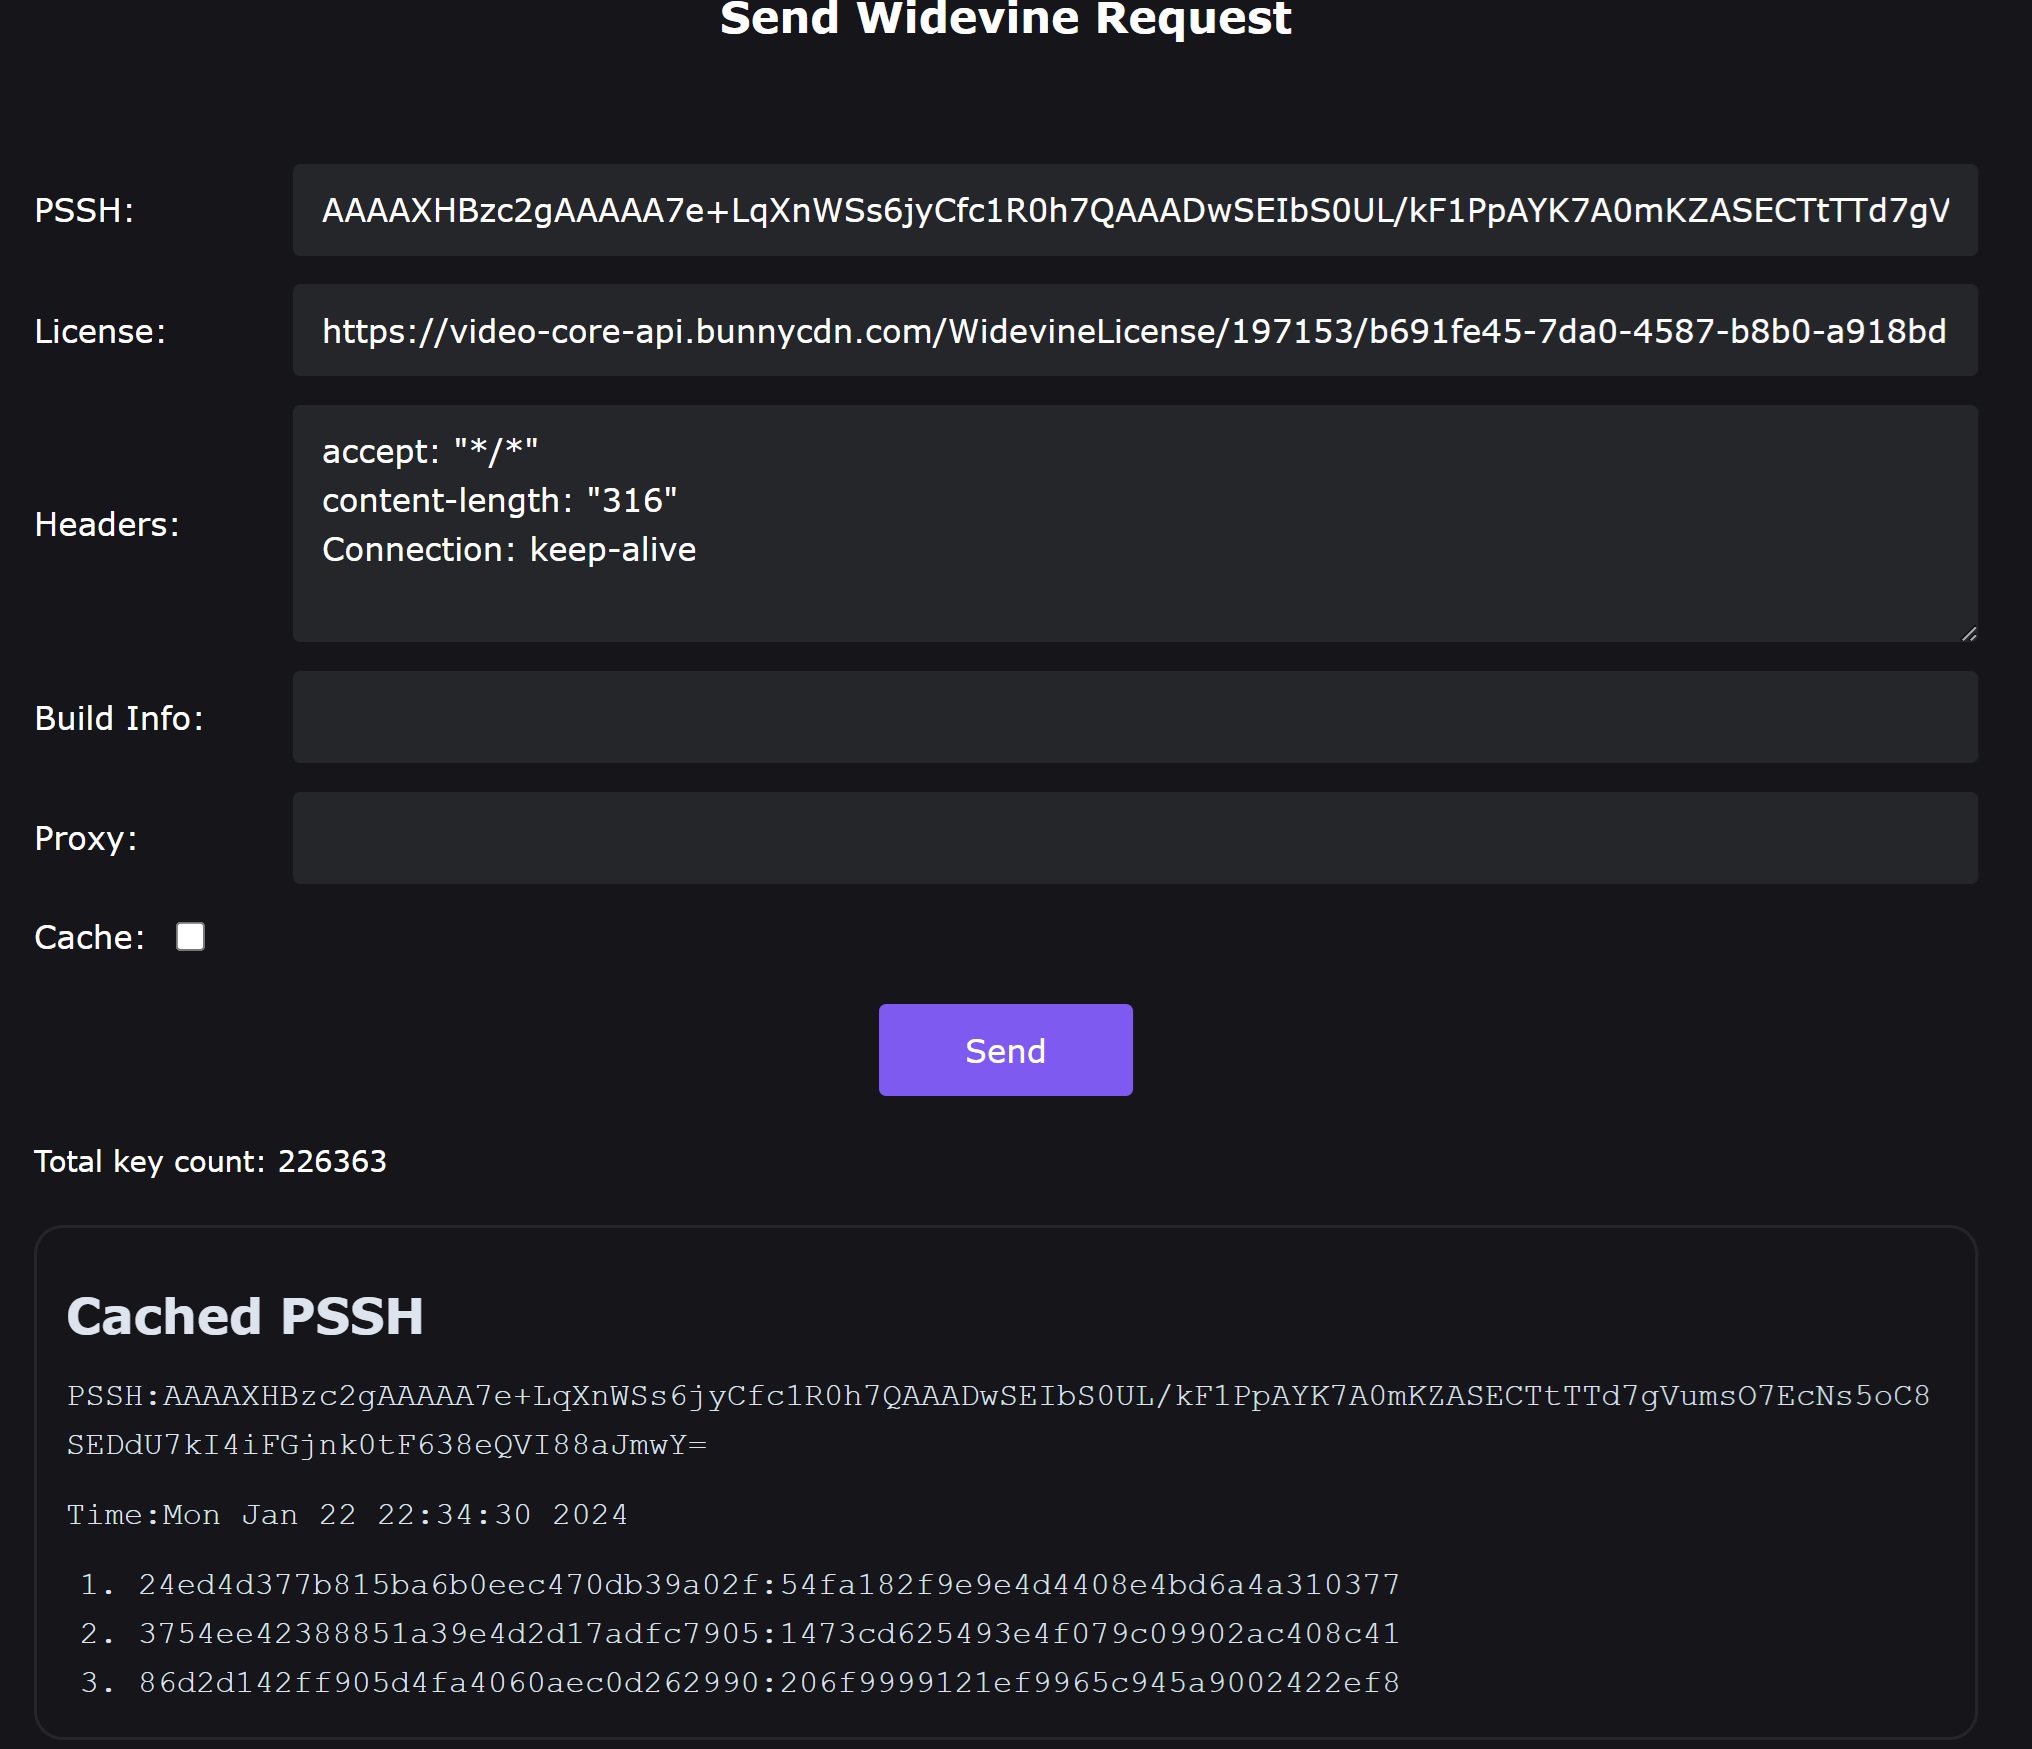Click the first cached key entry
The height and width of the screenshot is (1749, 2032).
point(768,1584)
